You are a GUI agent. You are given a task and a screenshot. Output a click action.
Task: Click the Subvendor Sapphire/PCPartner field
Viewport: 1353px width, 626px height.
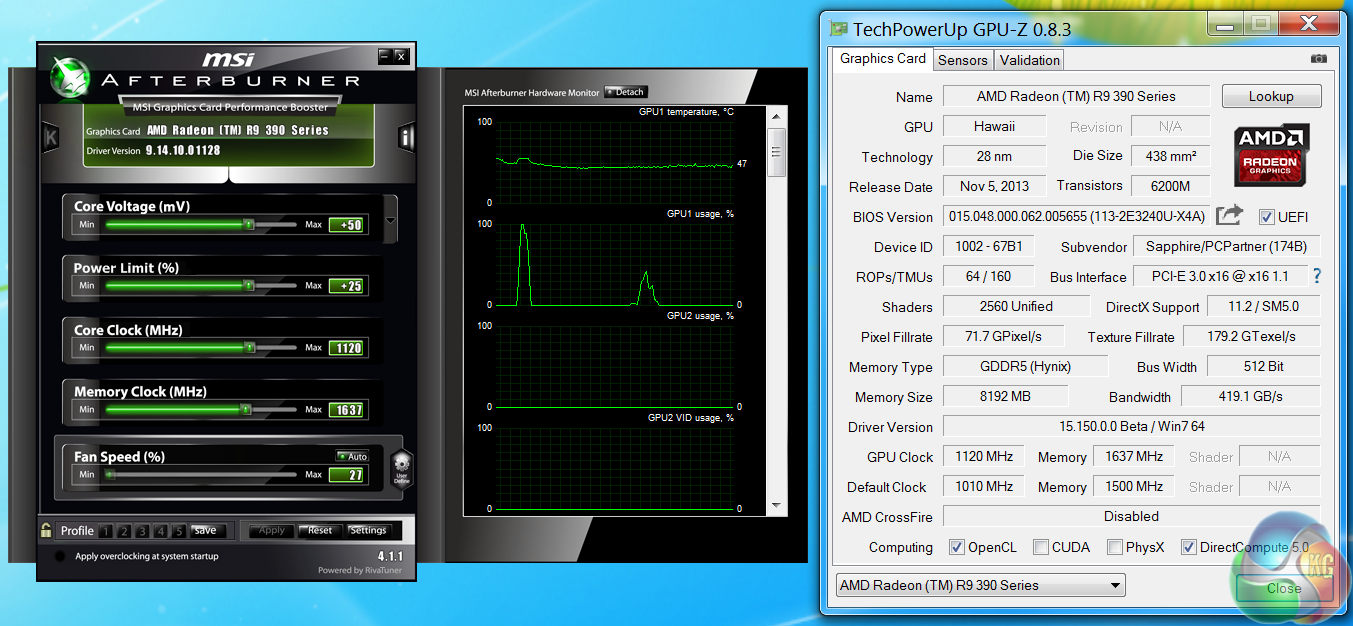coord(1226,247)
